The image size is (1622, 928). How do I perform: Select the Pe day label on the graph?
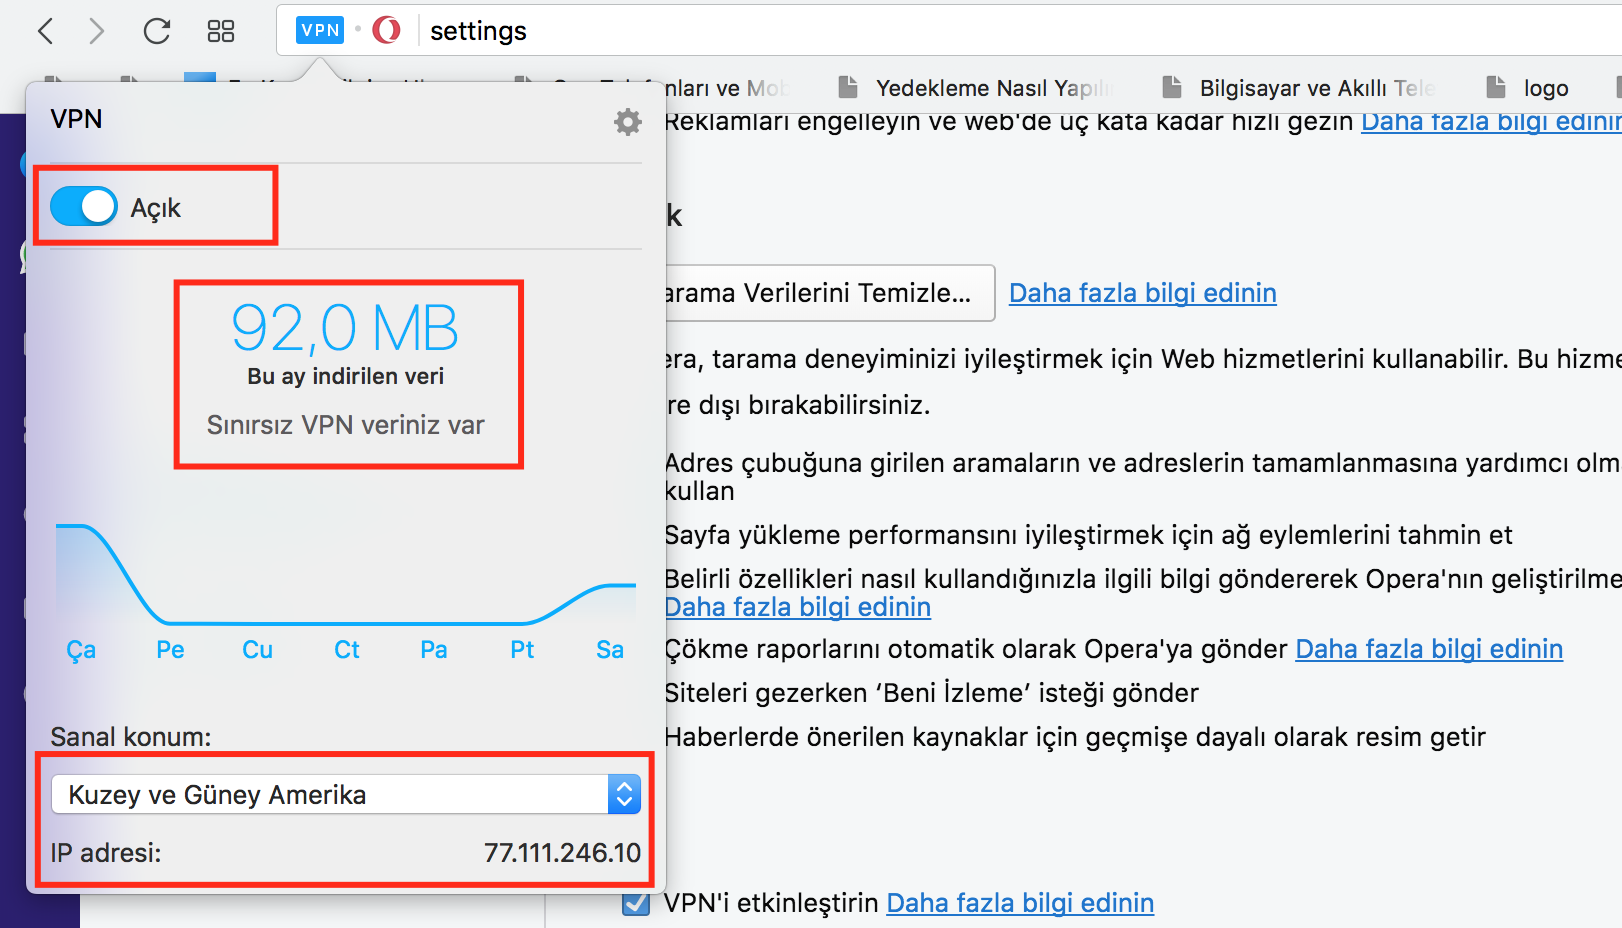170,650
